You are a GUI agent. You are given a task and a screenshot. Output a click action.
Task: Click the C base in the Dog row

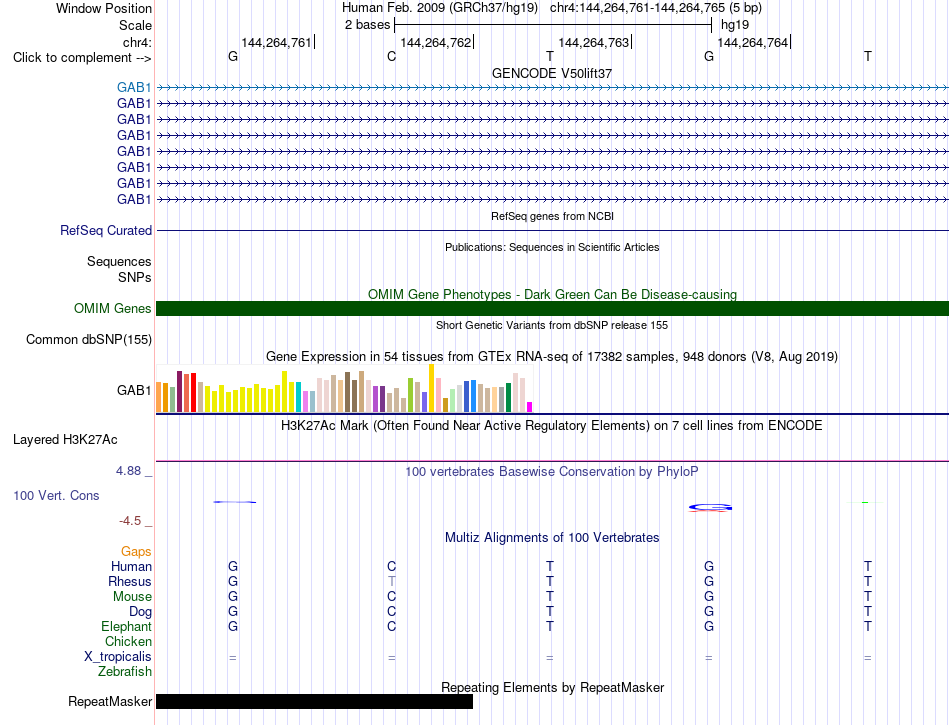[391, 612]
